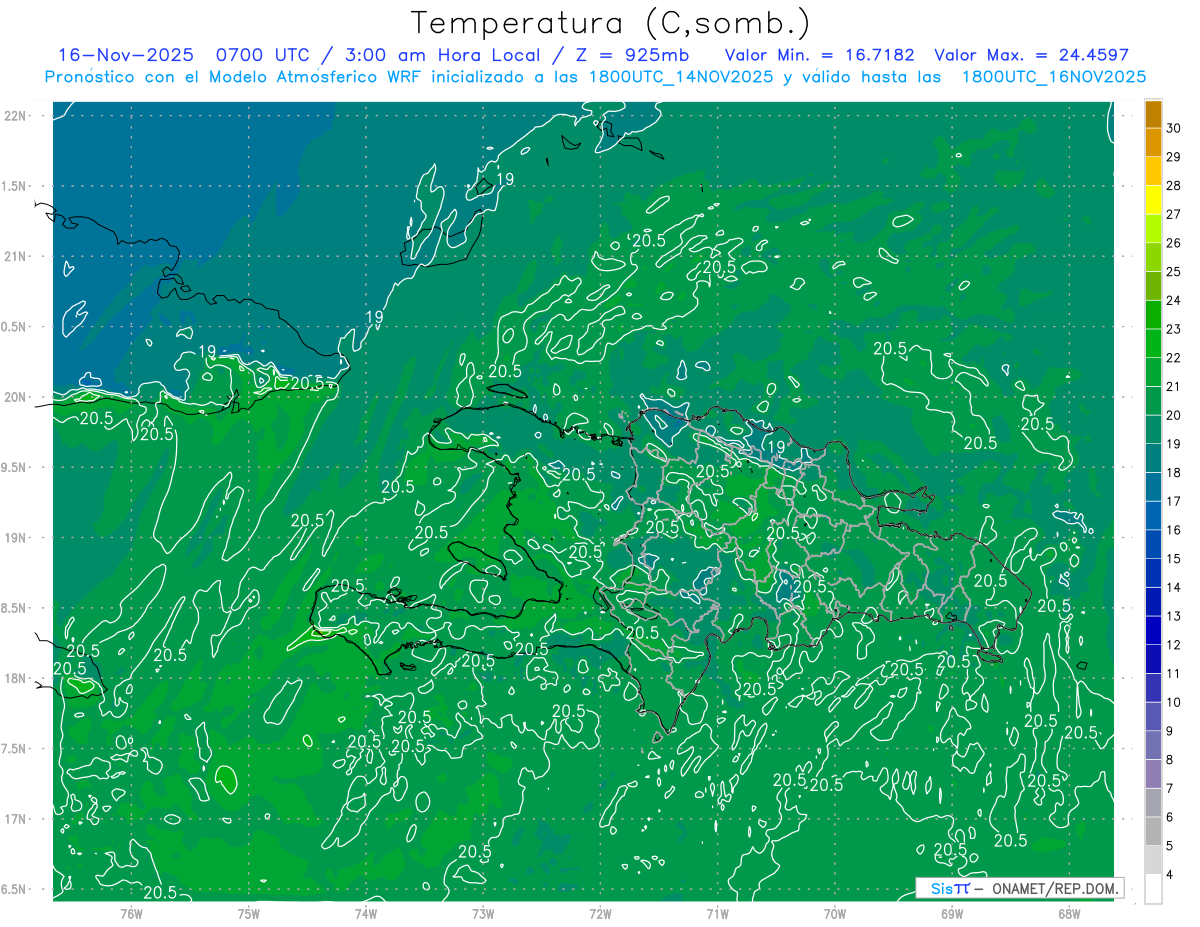Click the '8.5N' latitude axis label
Viewport: 1200px width, 927px height.
tap(15, 608)
